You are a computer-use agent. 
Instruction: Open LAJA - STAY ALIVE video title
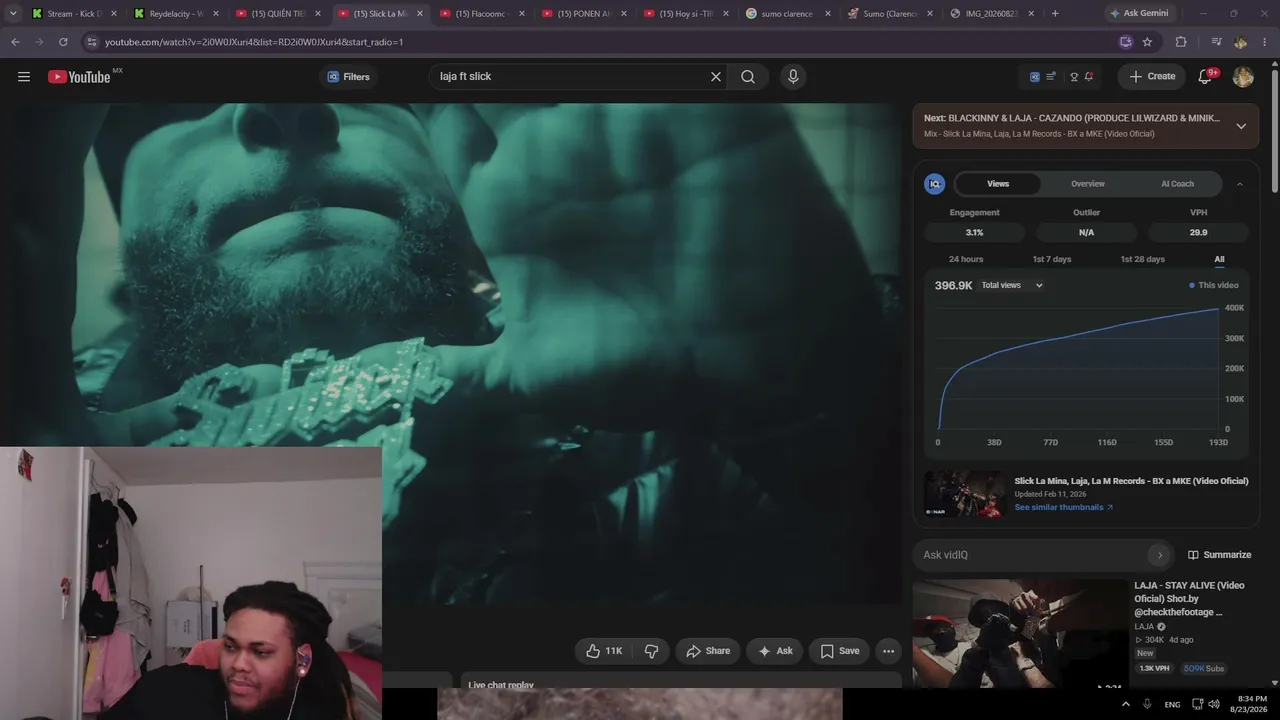tap(1189, 598)
